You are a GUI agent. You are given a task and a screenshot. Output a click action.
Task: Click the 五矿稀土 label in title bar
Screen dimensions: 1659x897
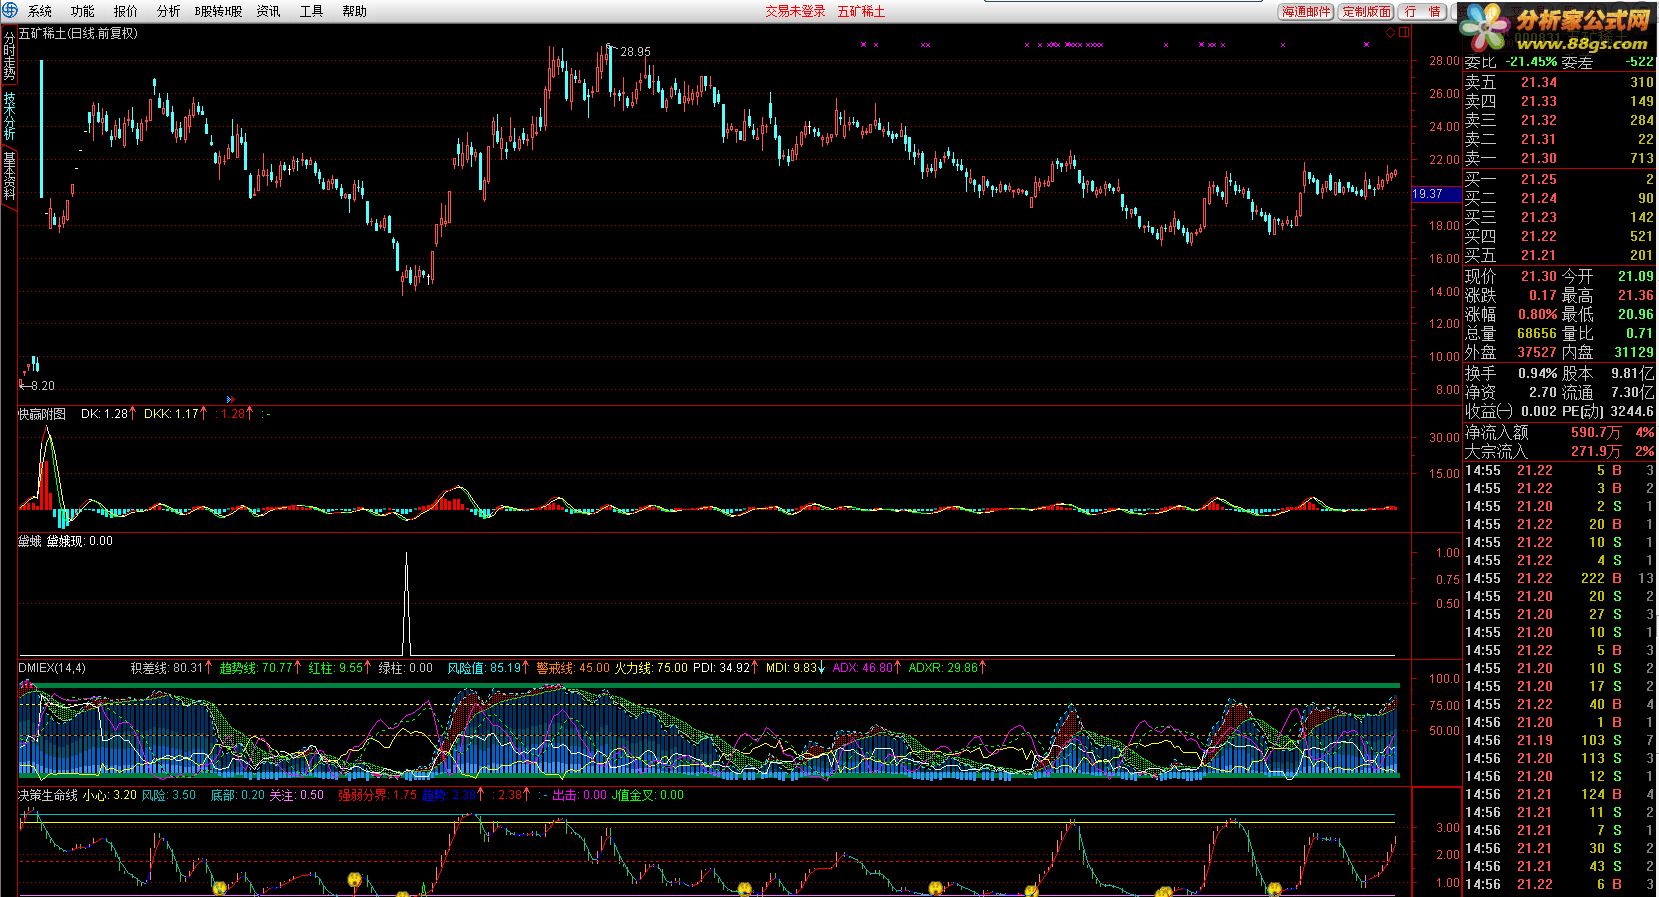[861, 12]
